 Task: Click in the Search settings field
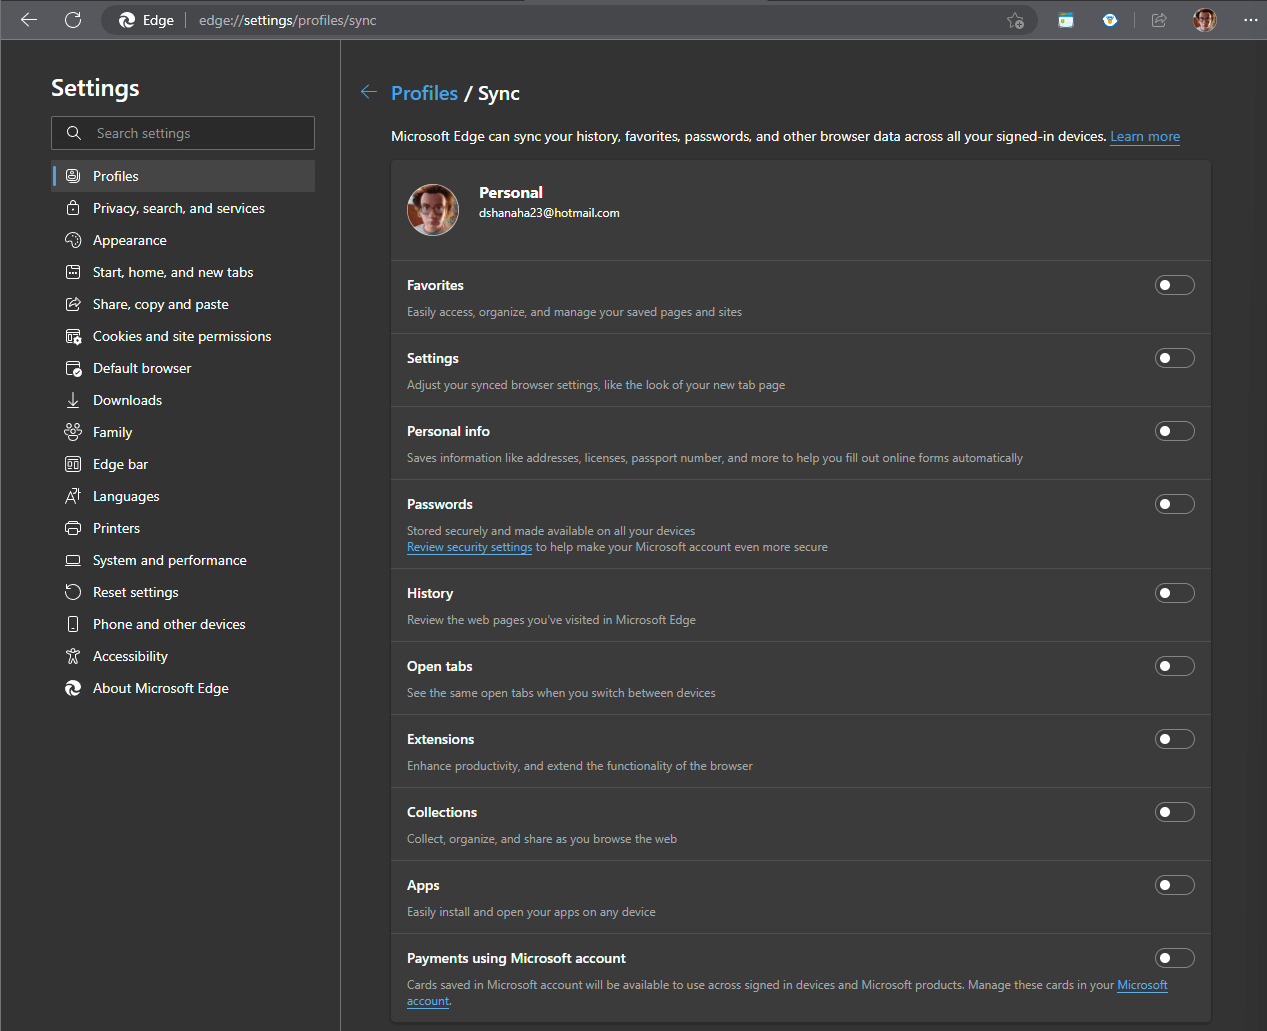(183, 133)
